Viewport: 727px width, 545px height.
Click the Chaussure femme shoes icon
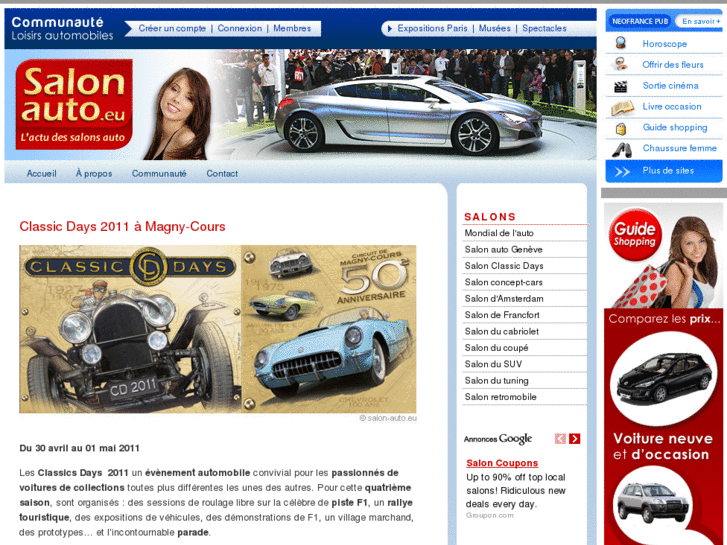621,149
